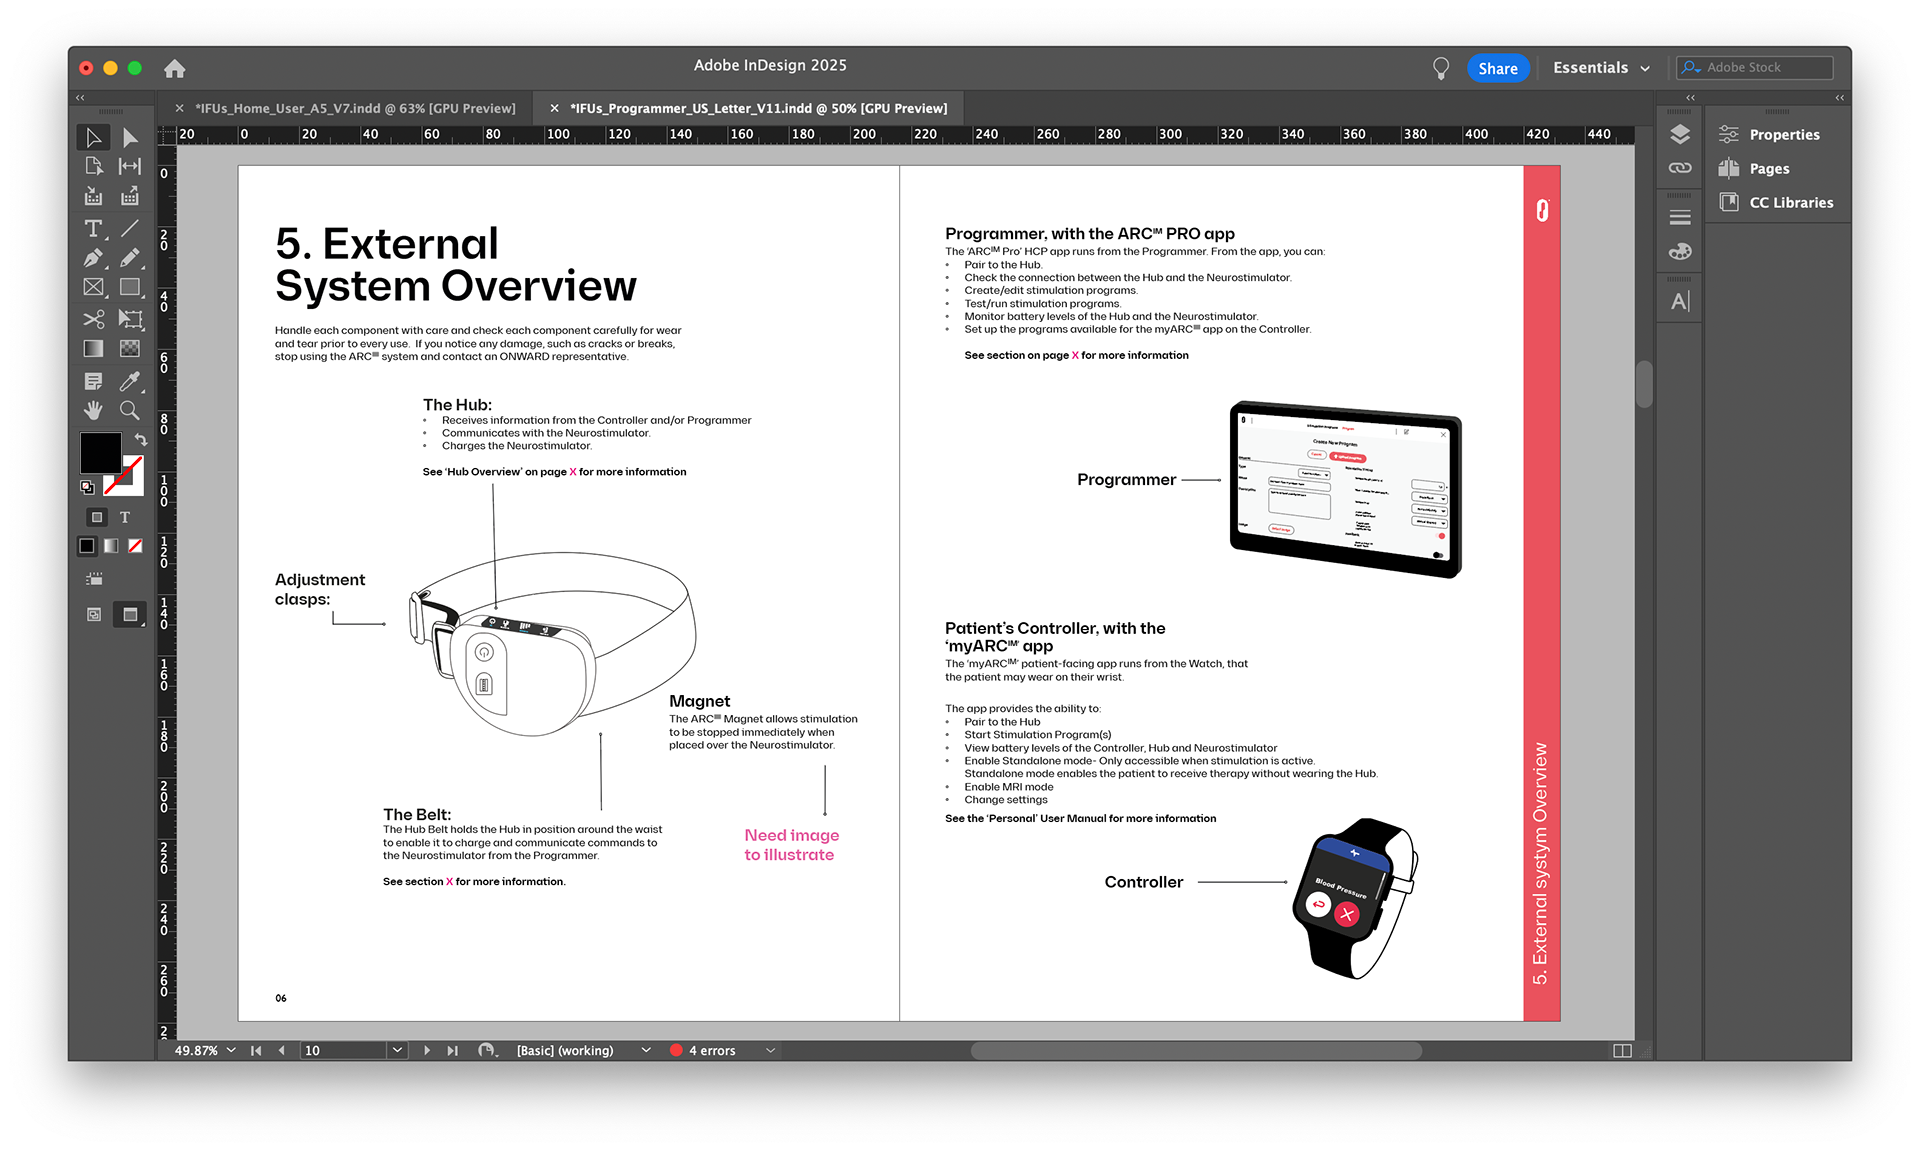Open the page number dropdown arrow
1920x1151 pixels.
pos(397,1050)
